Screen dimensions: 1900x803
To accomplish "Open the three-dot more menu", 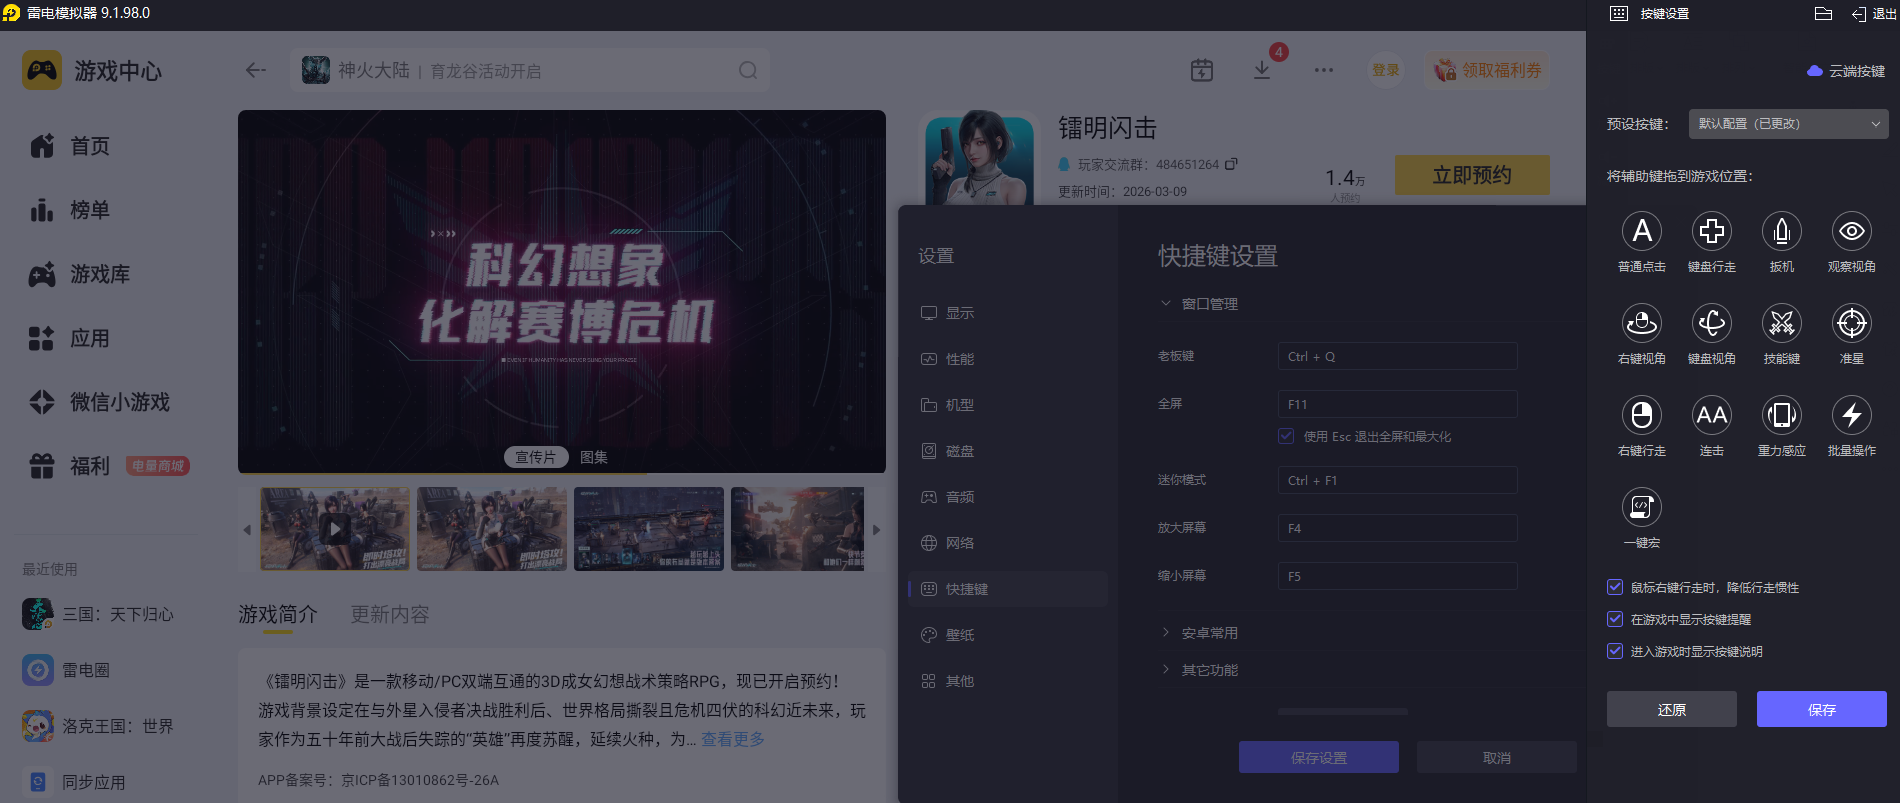I will coord(1324,70).
